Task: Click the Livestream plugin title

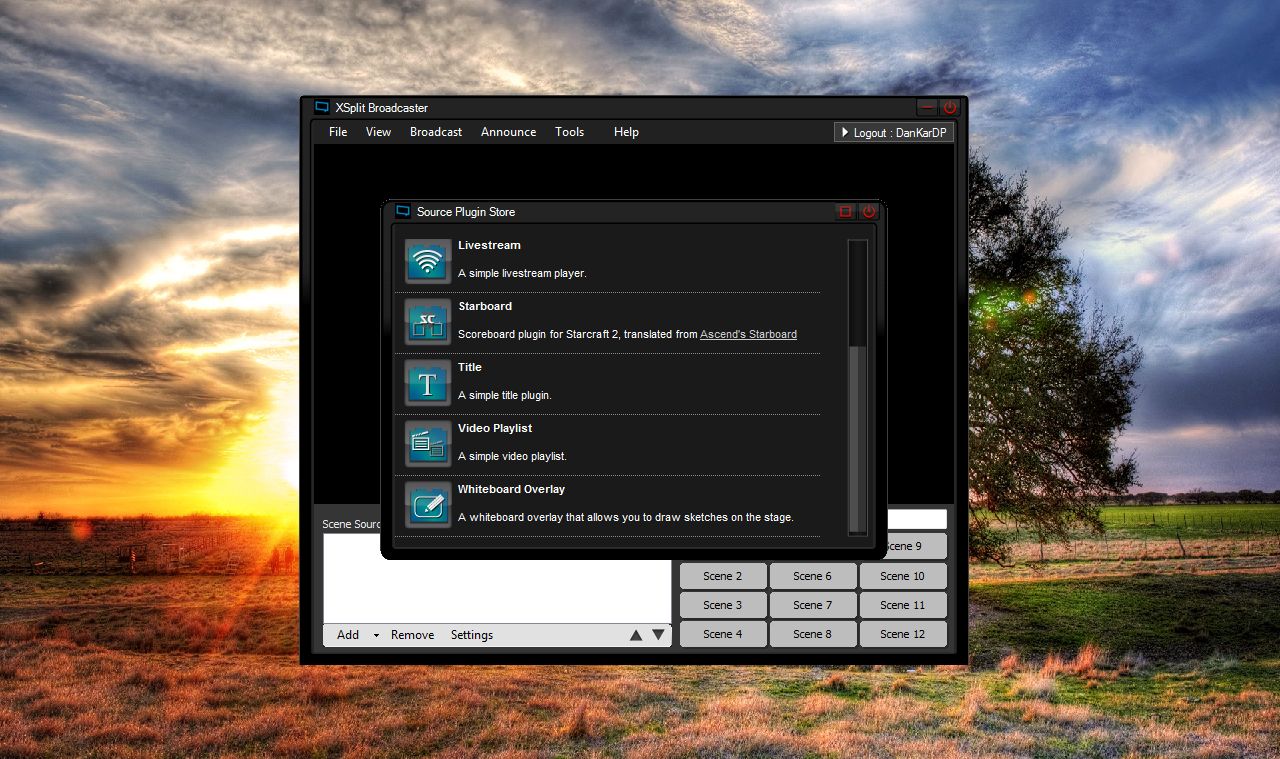Action: pos(489,245)
